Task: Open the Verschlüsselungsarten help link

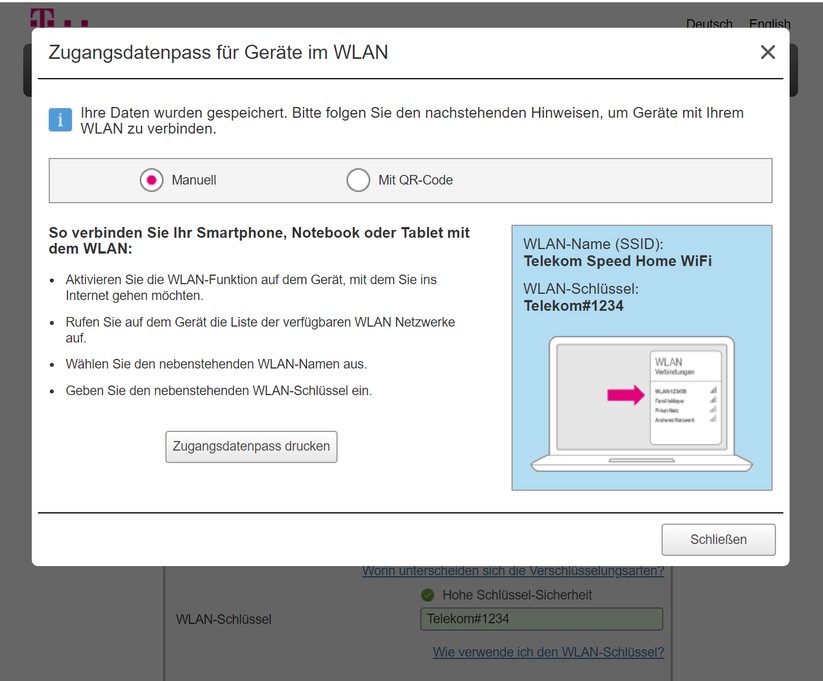Action: (513, 571)
